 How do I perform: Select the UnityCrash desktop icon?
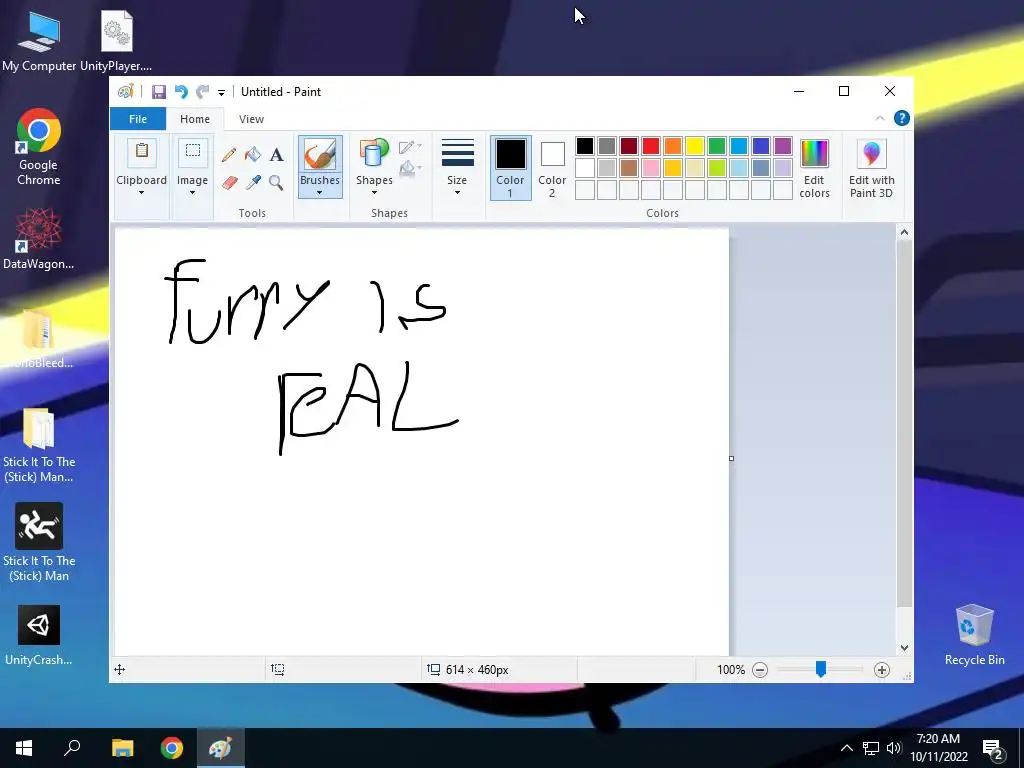39,635
